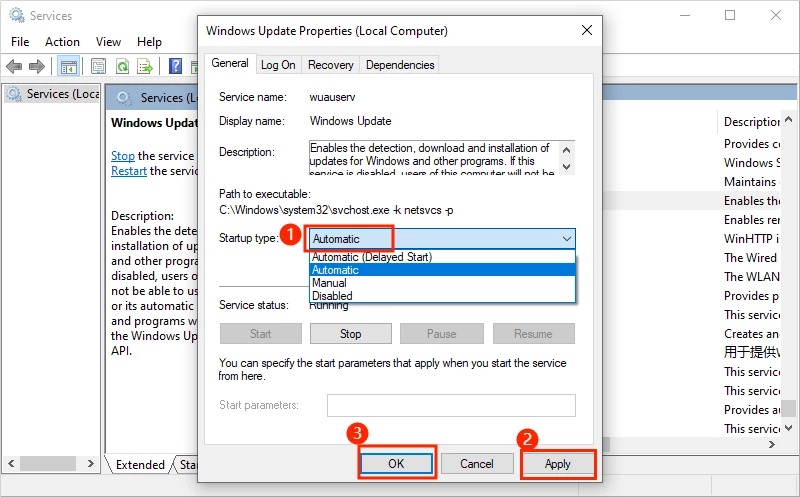Switch to the General tab
This screenshot has width=800, height=497.
click(230, 63)
